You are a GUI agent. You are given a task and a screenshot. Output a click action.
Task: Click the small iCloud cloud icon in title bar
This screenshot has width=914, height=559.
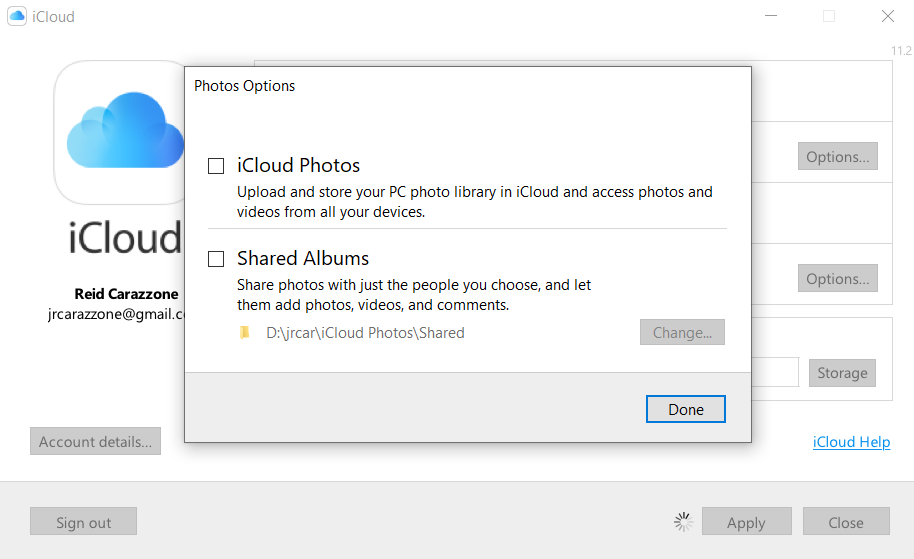coord(17,16)
